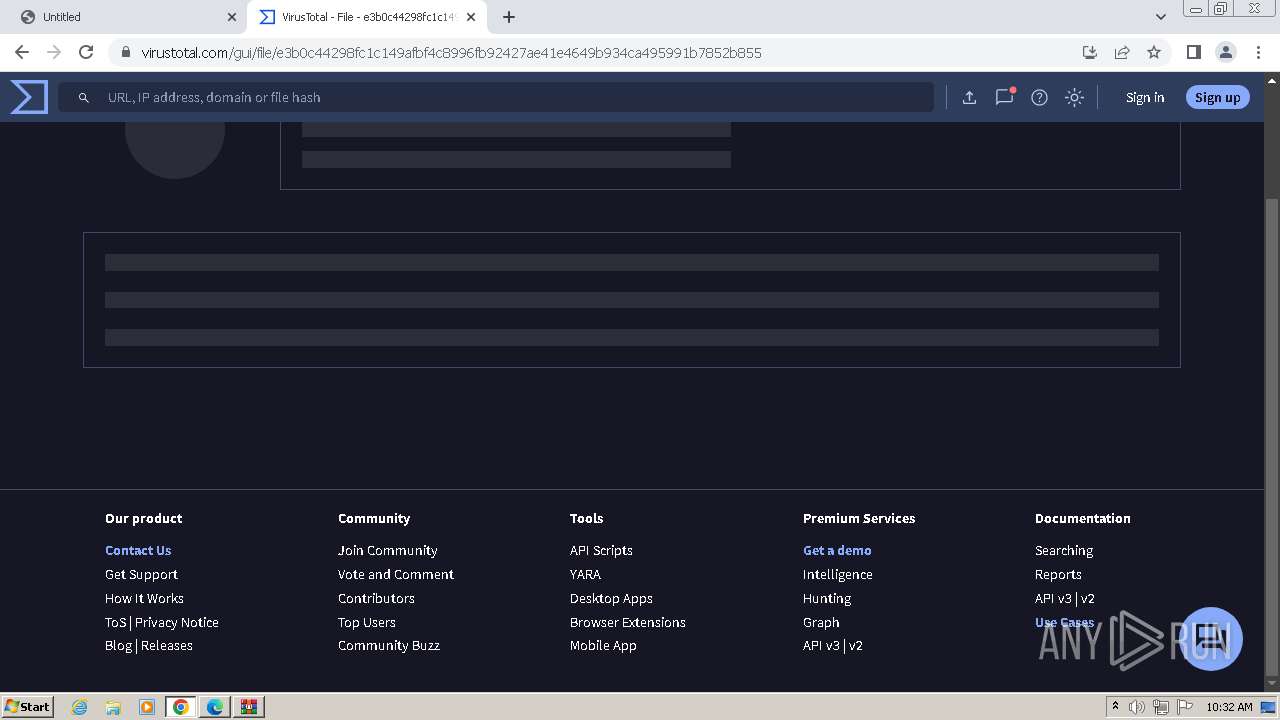
Task: Open a new browser tab
Action: point(509,17)
